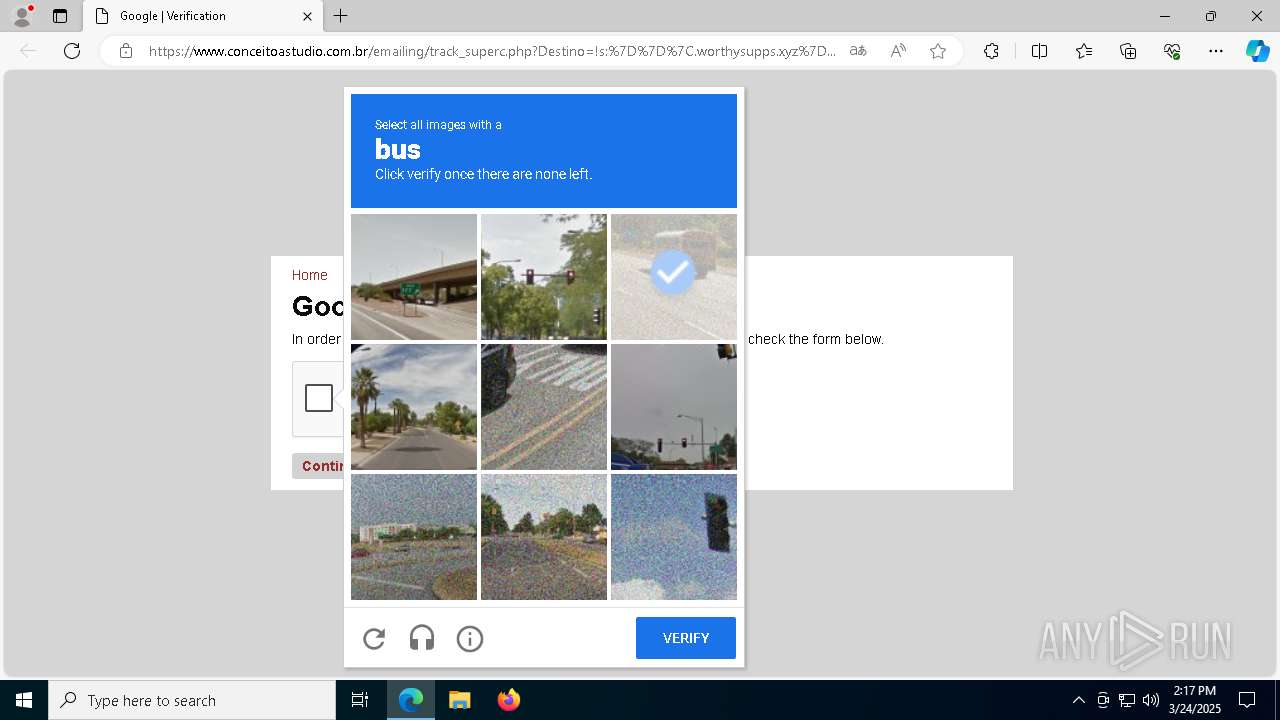Viewport: 1280px width, 720px height.
Task: Reload the captcha challenge
Action: coord(374,639)
